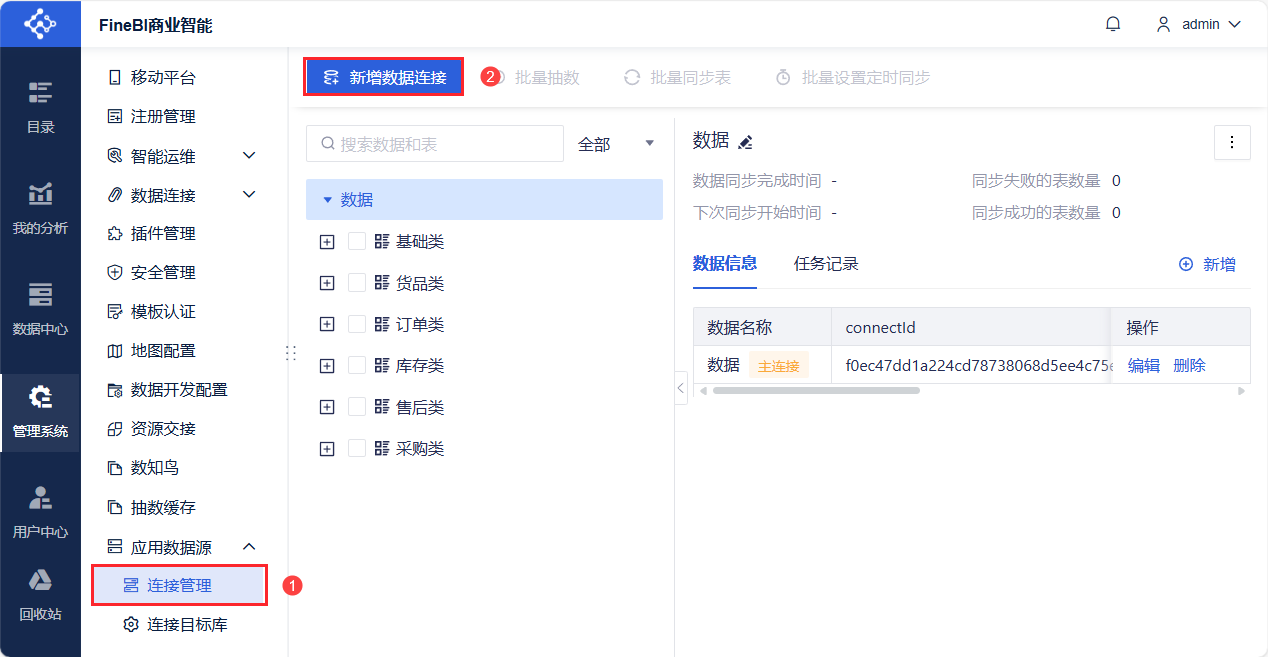
Task: Open 连接目标库 menu item
Action: [x=186, y=625]
